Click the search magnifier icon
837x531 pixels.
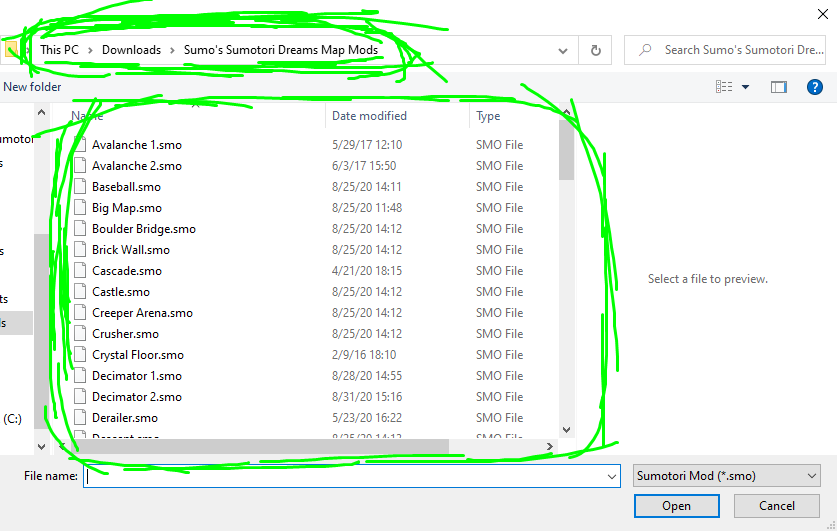tap(646, 50)
